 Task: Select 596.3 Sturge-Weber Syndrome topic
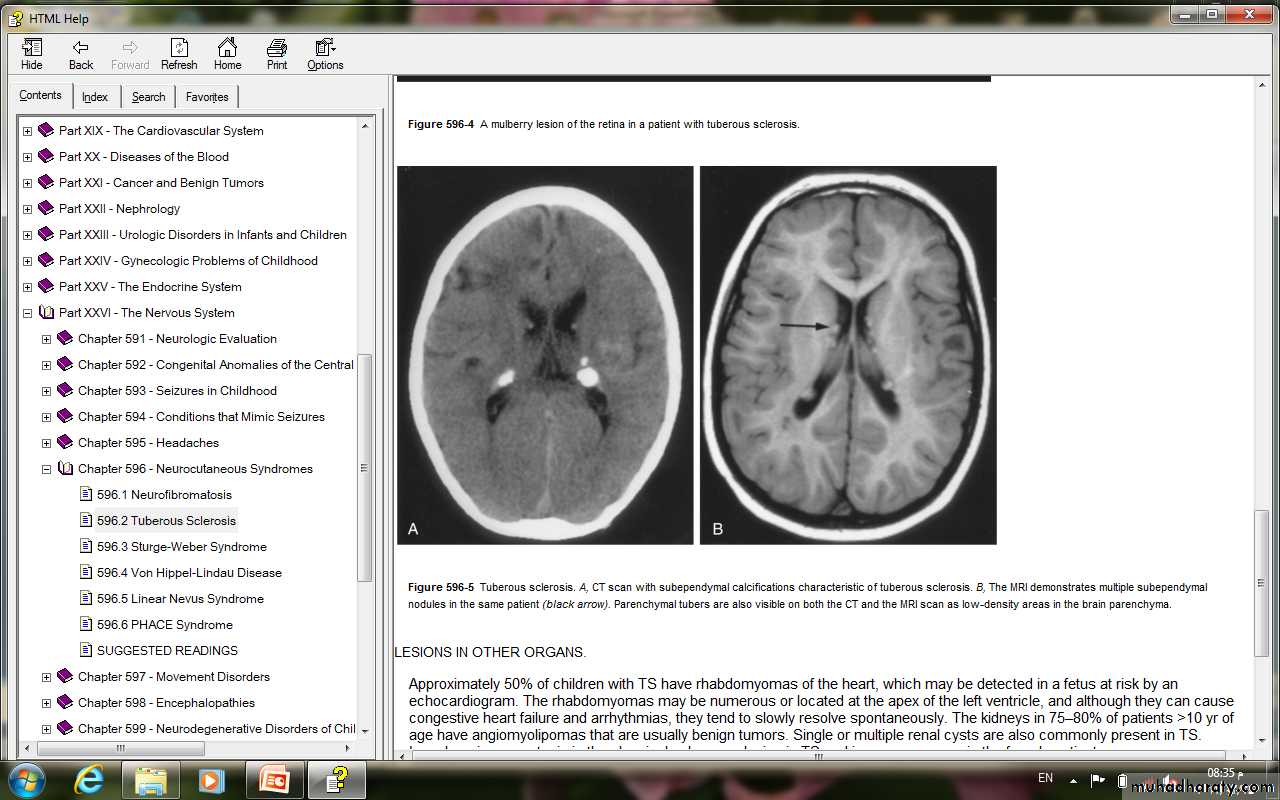[181, 547]
